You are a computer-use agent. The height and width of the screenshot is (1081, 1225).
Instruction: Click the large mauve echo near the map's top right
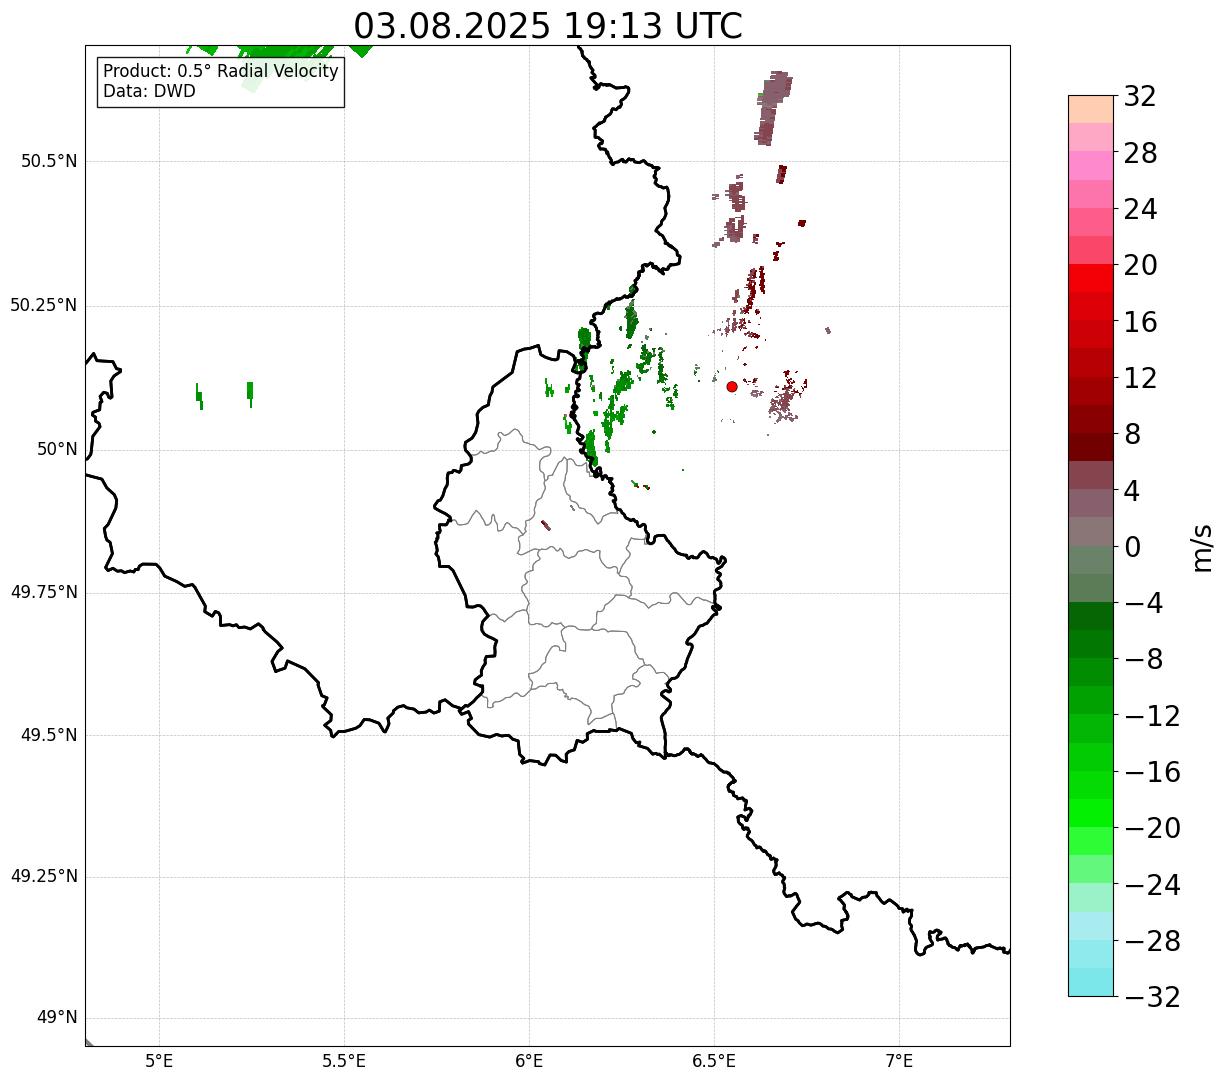774,108
